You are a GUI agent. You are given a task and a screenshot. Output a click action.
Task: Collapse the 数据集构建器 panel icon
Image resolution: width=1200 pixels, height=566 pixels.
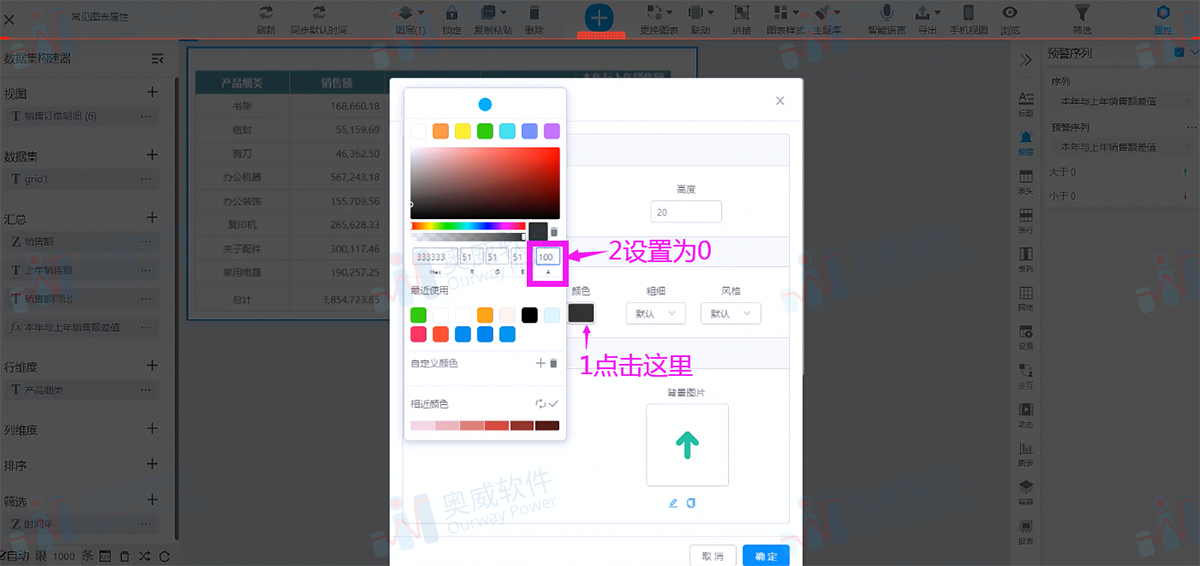click(x=157, y=59)
